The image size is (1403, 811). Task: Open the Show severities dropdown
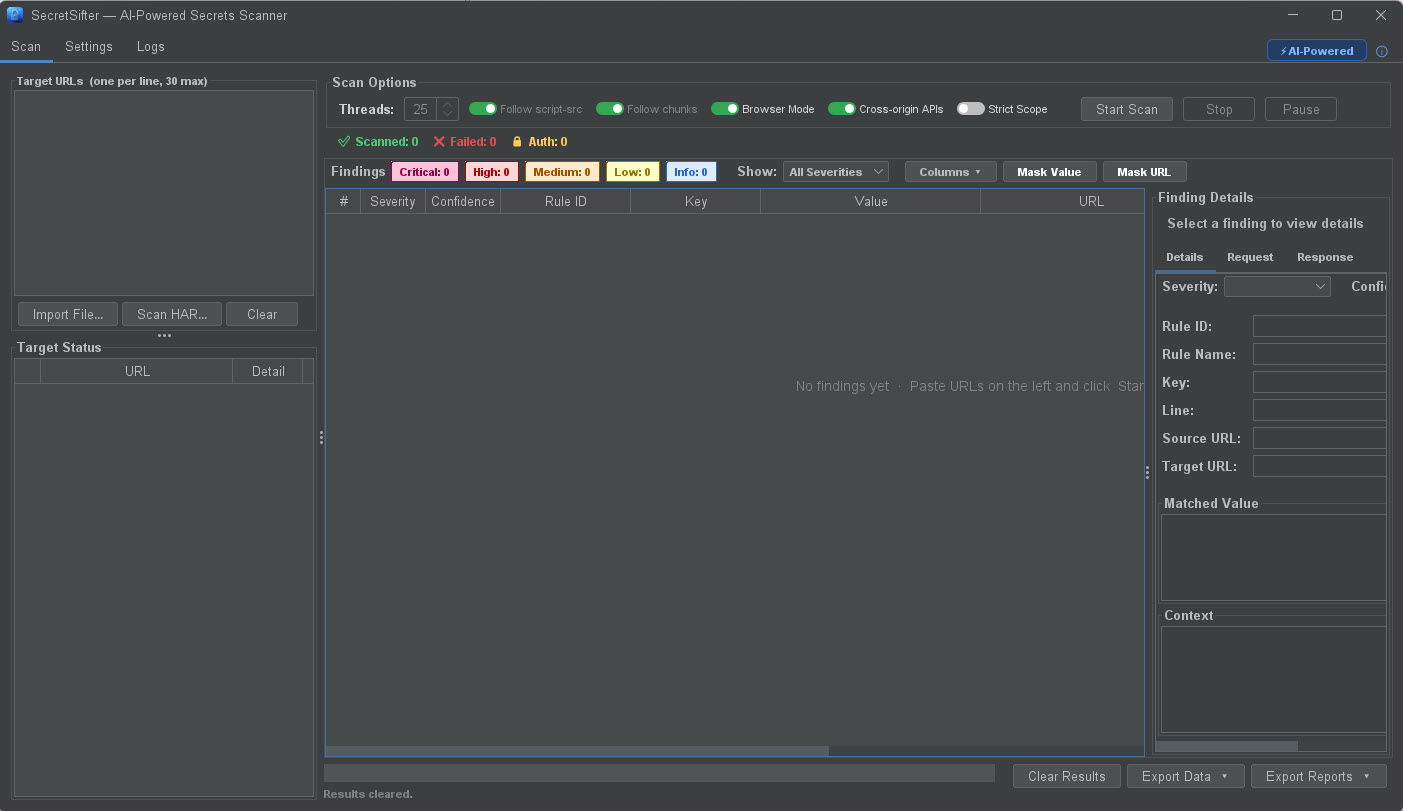pos(836,172)
